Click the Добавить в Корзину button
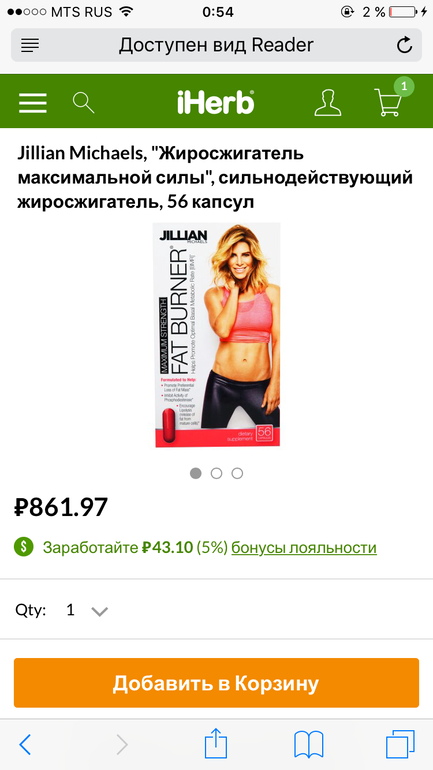The width and height of the screenshot is (433, 770). tap(216, 683)
